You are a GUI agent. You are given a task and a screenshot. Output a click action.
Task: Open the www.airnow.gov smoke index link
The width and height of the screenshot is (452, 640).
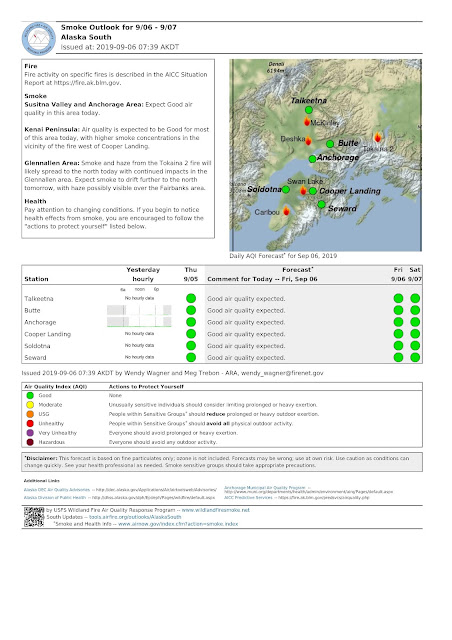178,524
